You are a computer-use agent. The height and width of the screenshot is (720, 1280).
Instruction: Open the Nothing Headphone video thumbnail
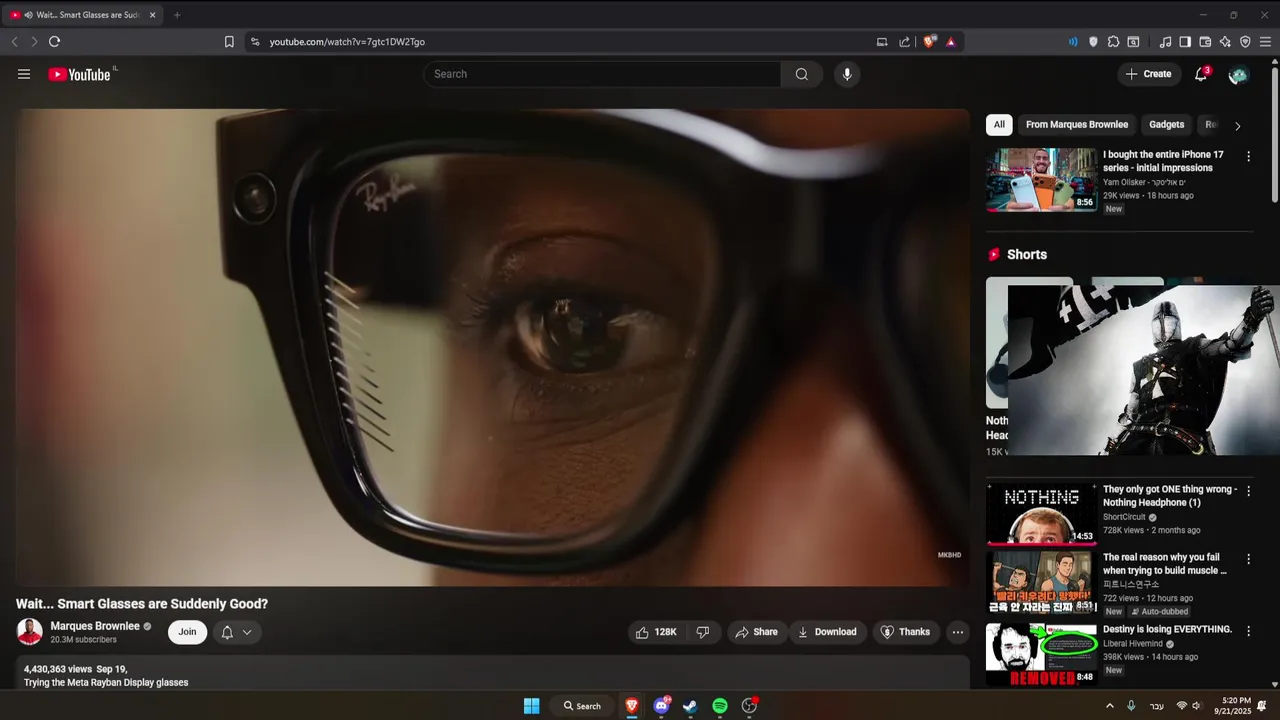1041,514
